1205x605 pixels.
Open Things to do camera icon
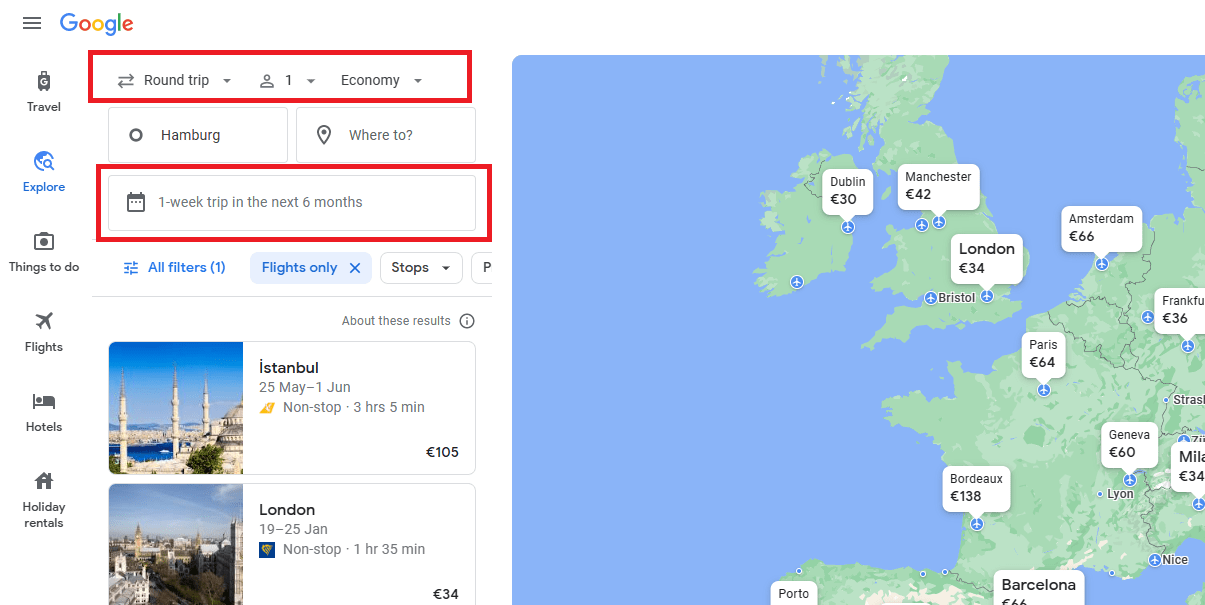[44, 241]
